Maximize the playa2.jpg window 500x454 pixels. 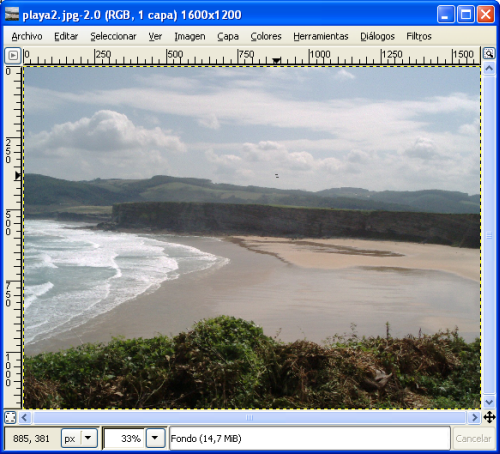tap(466, 14)
